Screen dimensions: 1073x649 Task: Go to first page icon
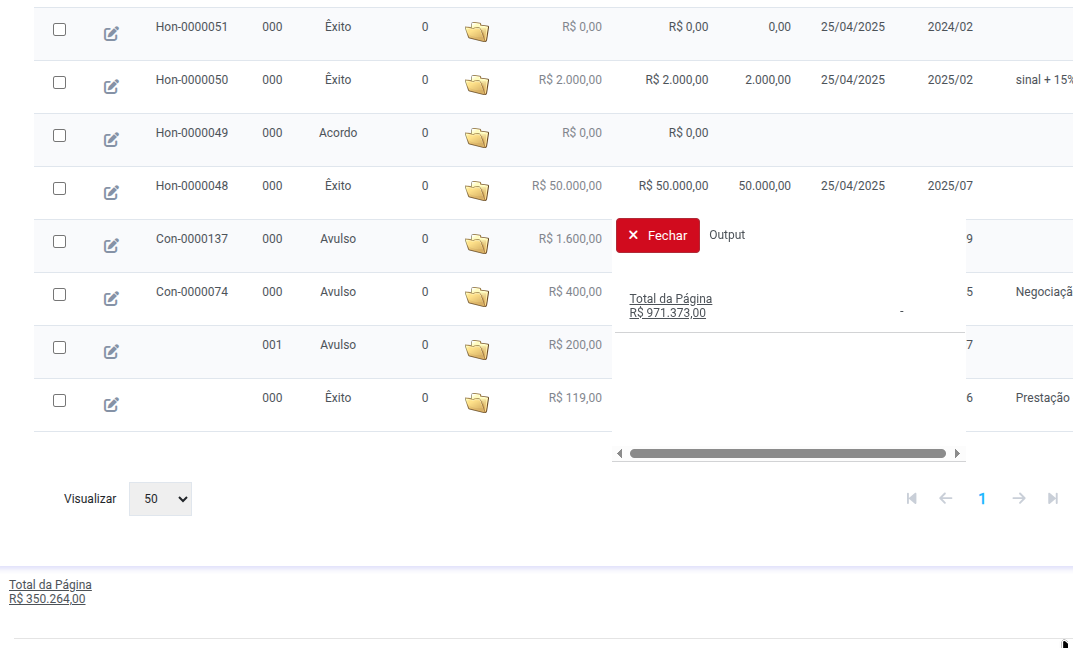pyautogui.click(x=912, y=498)
